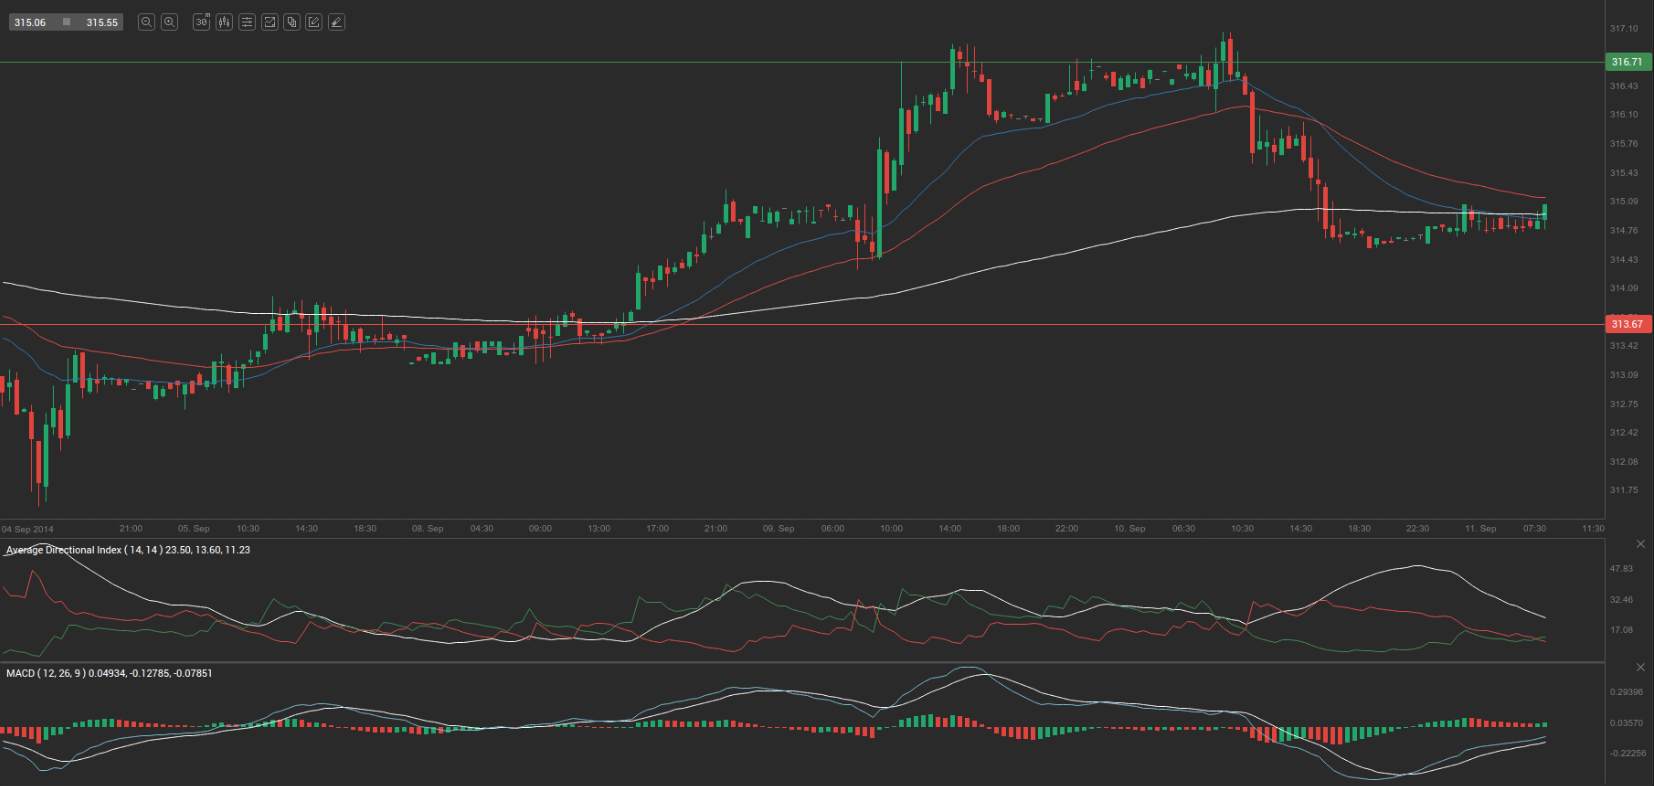Click the zoom out magnifier icon

[x=146, y=22]
